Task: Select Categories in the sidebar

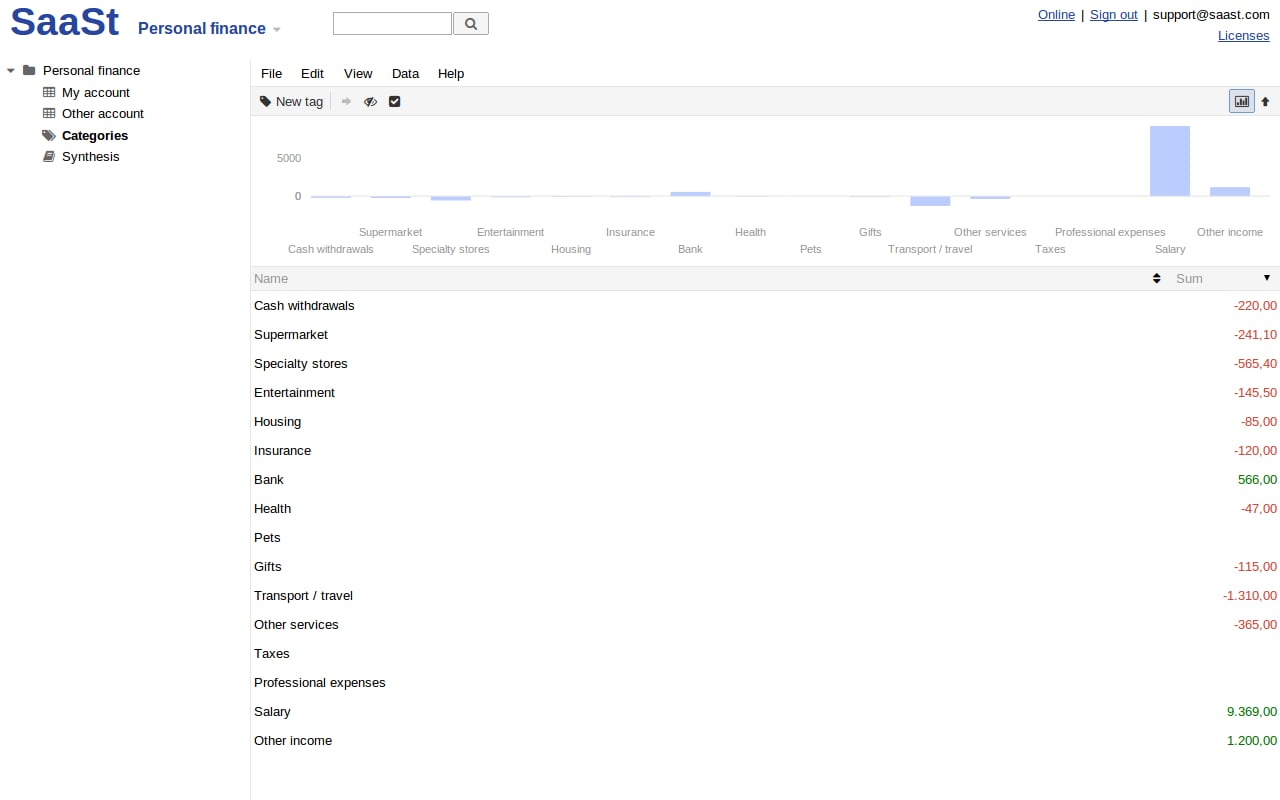Action: [95, 135]
